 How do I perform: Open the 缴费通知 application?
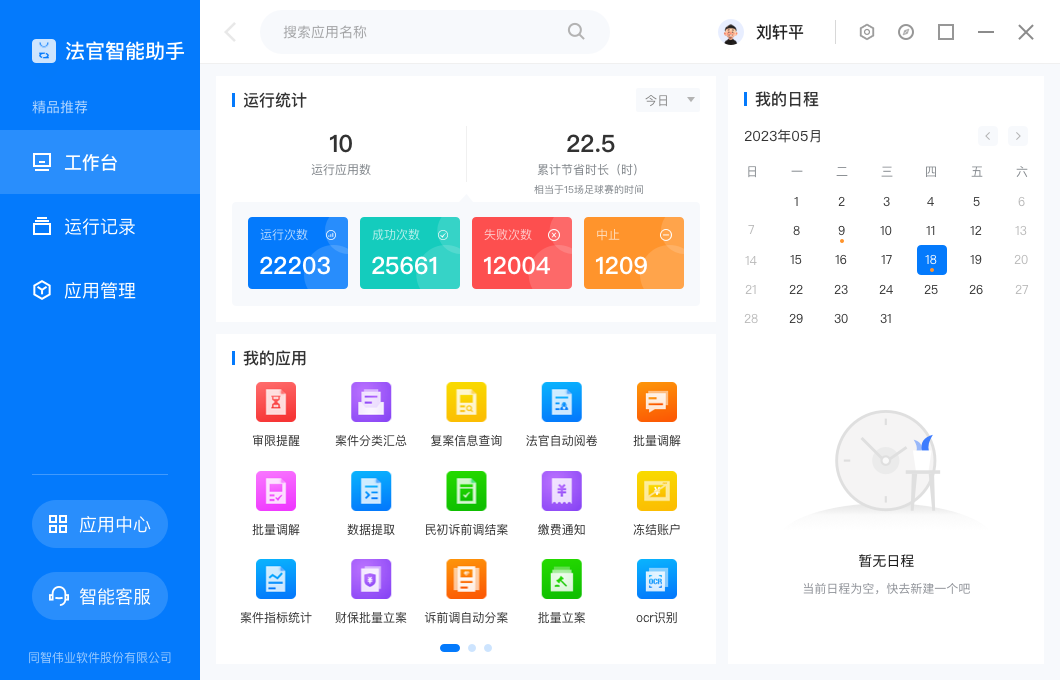[561, 491]
